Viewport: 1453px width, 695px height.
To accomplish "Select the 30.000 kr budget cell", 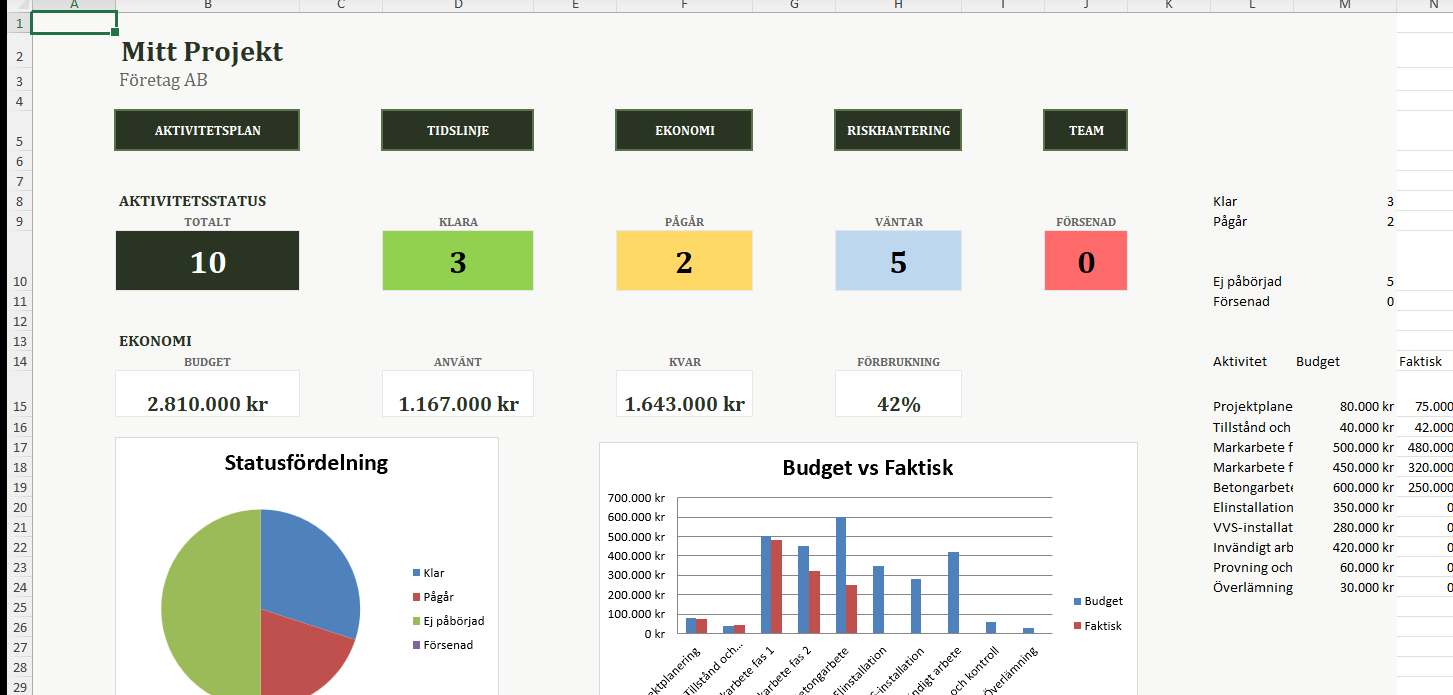I will point(1344,587).
